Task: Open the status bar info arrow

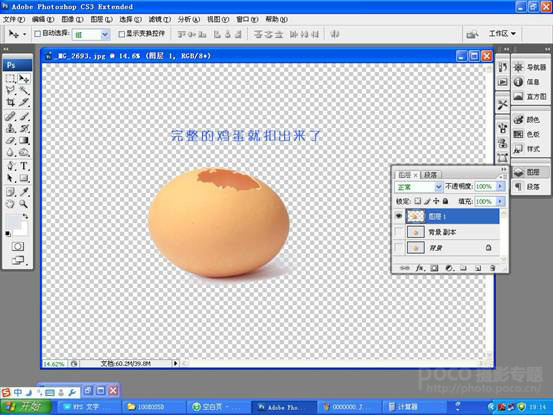Action: (175, 363)
